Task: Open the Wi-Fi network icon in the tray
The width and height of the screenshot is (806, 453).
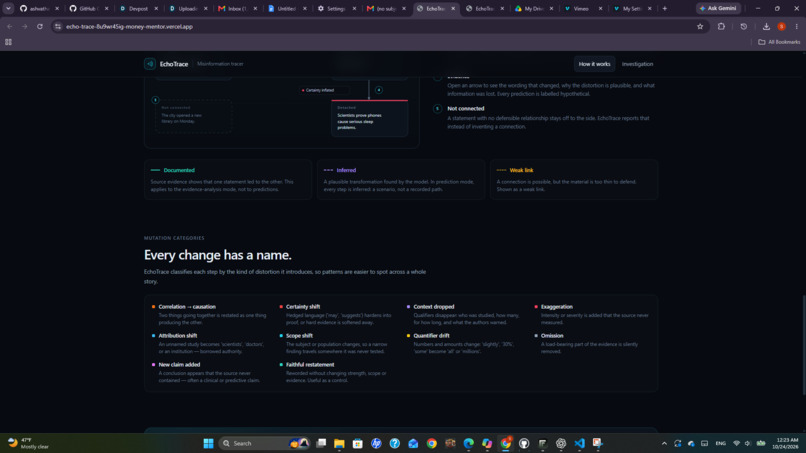Action: 737,443
